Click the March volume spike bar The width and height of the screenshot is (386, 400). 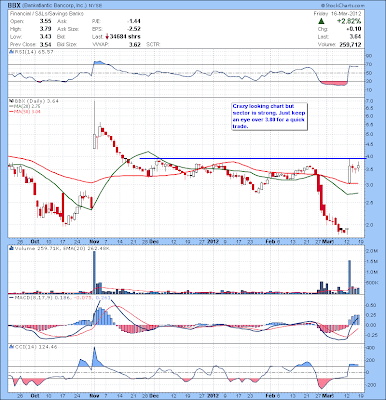pyautogui.click(x=350, y=277)
